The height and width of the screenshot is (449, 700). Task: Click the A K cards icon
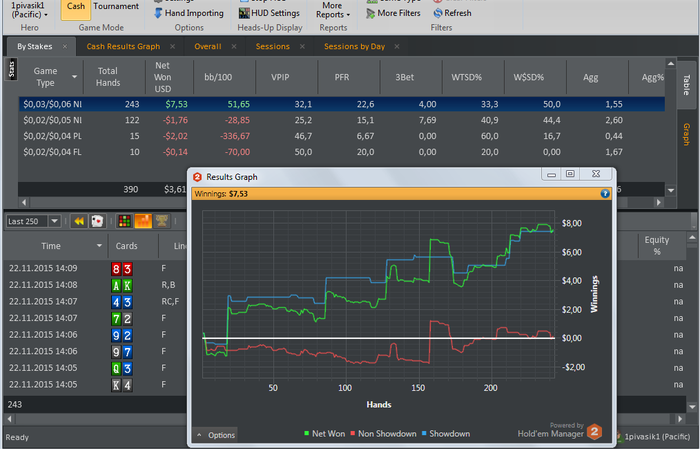(121, 285)
